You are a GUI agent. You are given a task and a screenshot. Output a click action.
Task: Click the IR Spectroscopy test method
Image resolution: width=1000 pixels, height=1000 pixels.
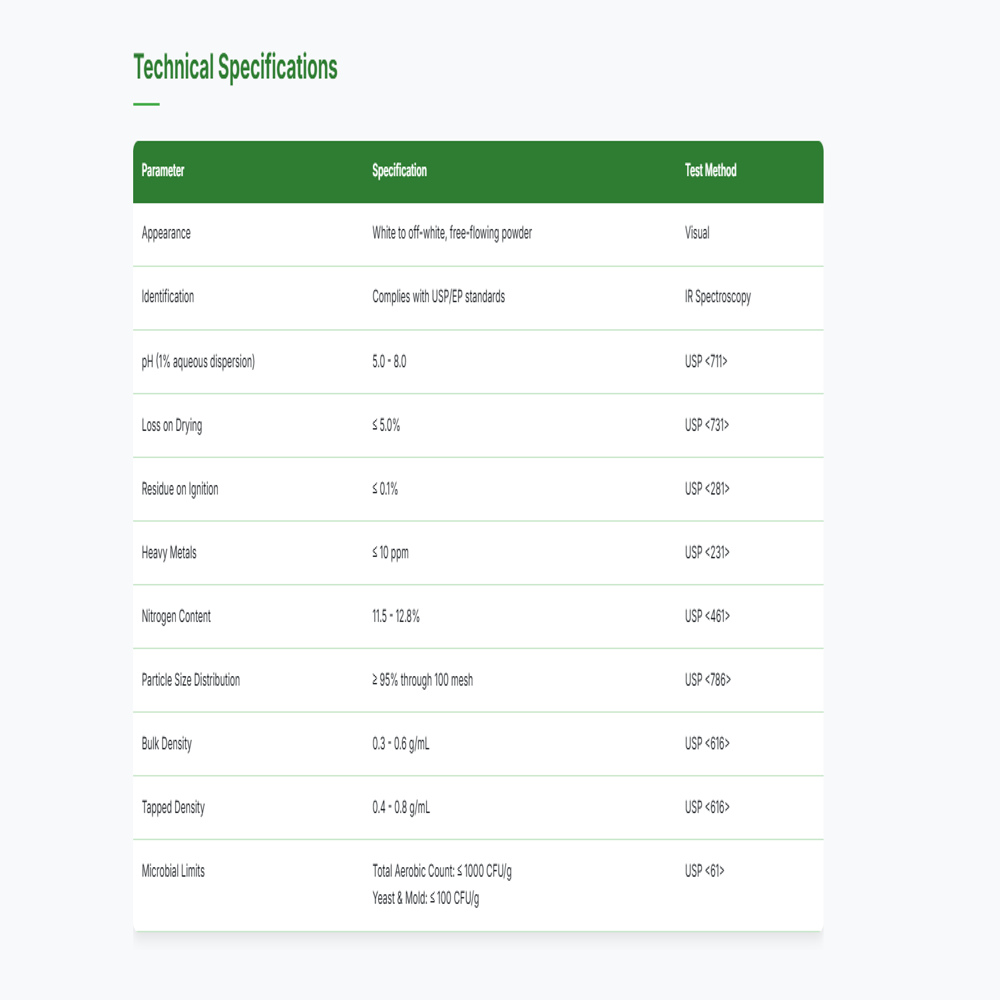point(717,297)
